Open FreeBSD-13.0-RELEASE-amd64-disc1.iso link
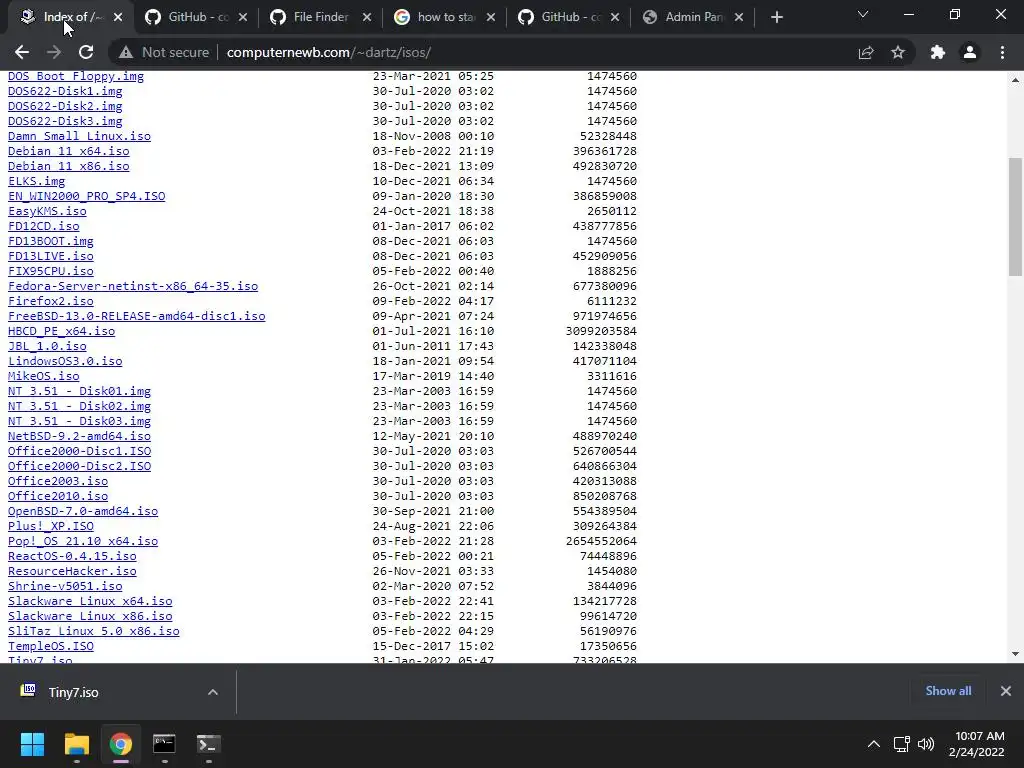 click(136, 316)
